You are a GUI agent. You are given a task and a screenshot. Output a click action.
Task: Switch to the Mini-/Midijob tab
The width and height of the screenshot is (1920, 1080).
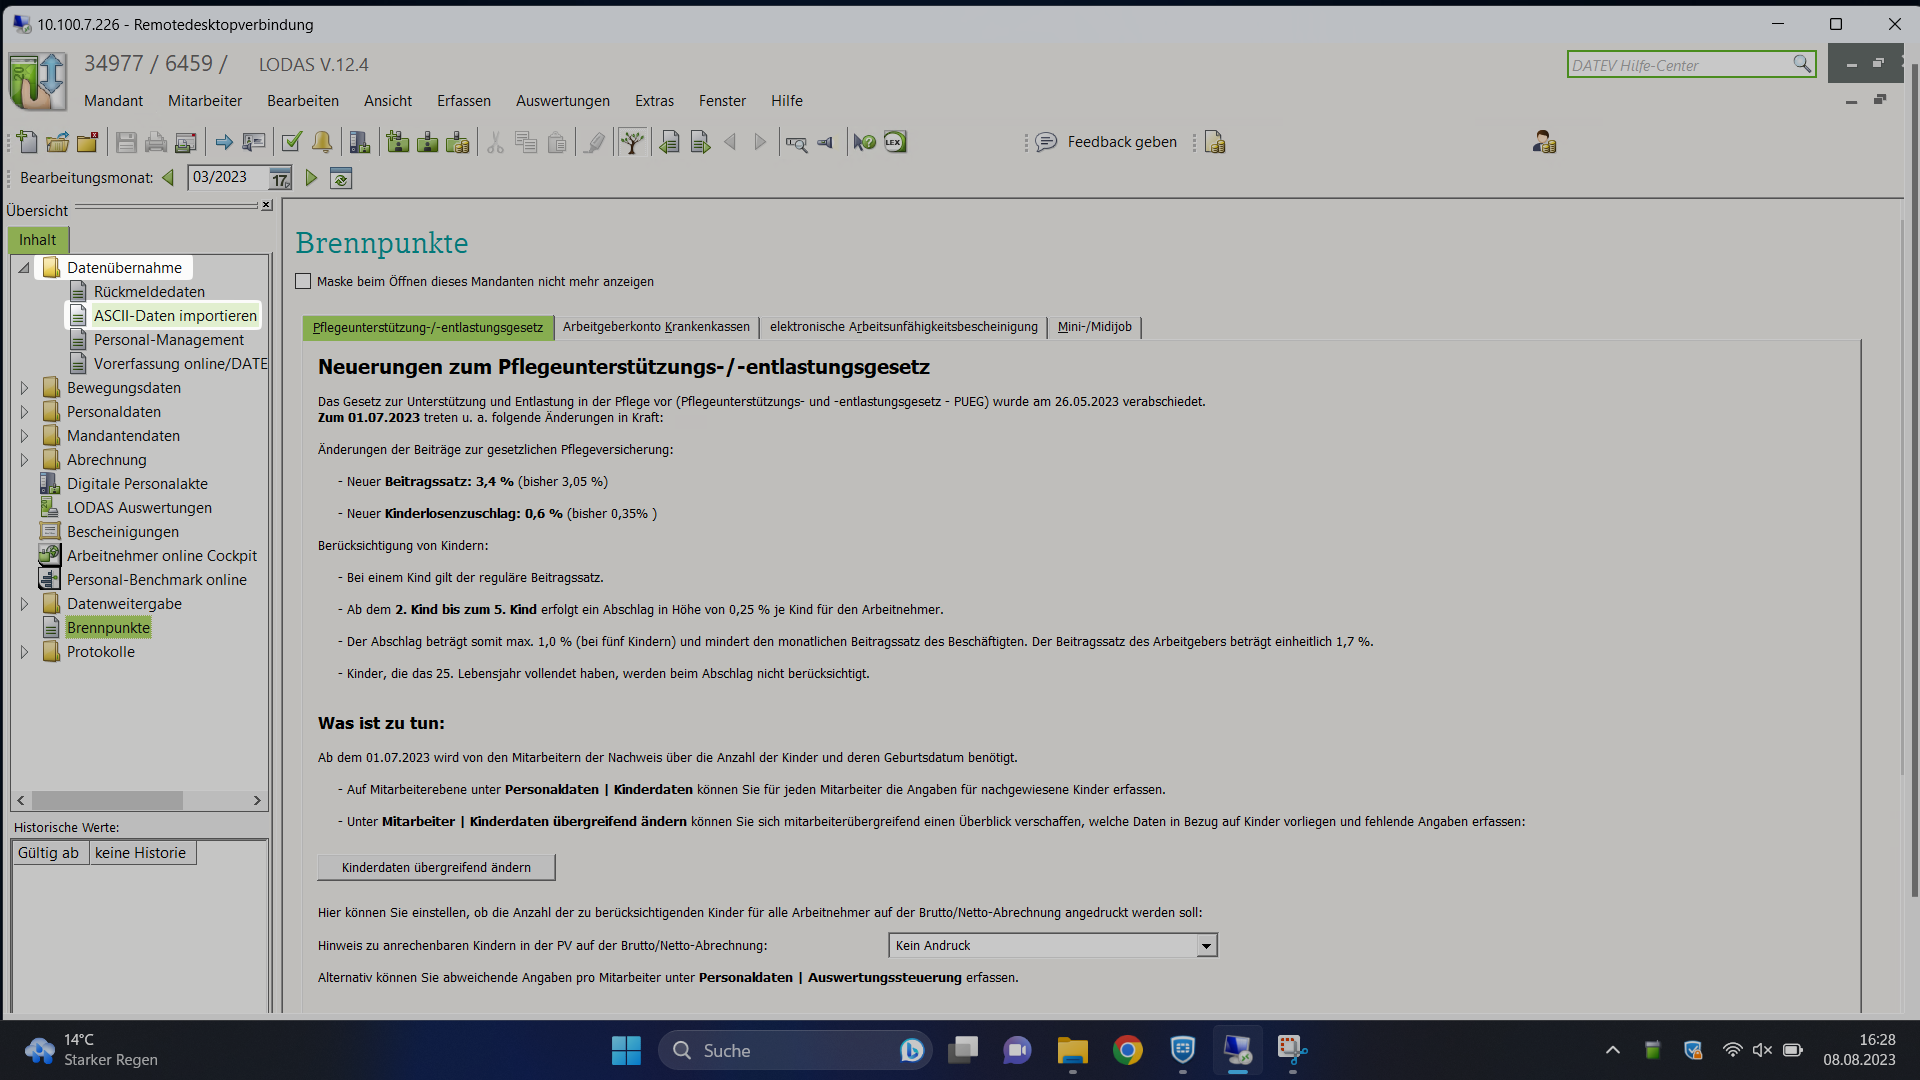[x=1095, y=327]
